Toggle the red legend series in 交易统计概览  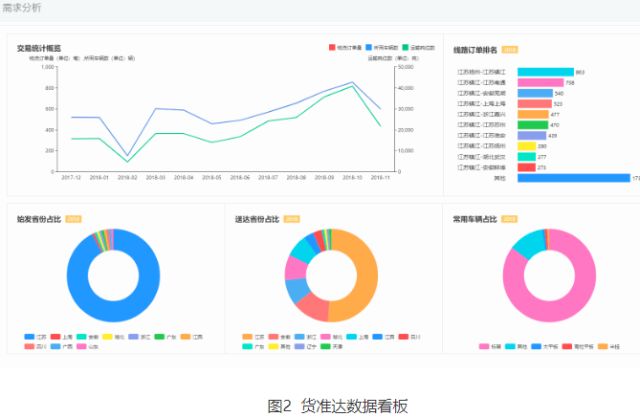click(332, 47)
